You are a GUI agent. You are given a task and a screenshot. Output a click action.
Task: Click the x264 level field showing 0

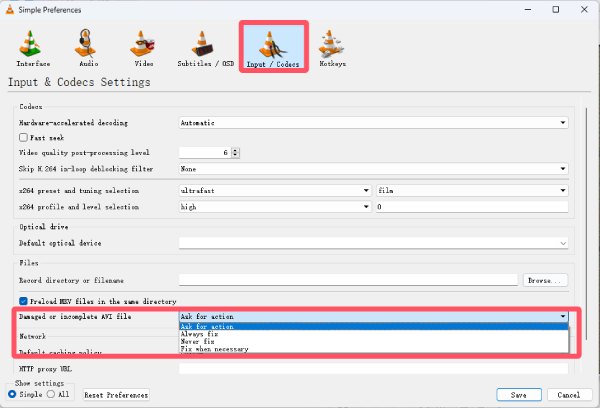tap(472, 207)
